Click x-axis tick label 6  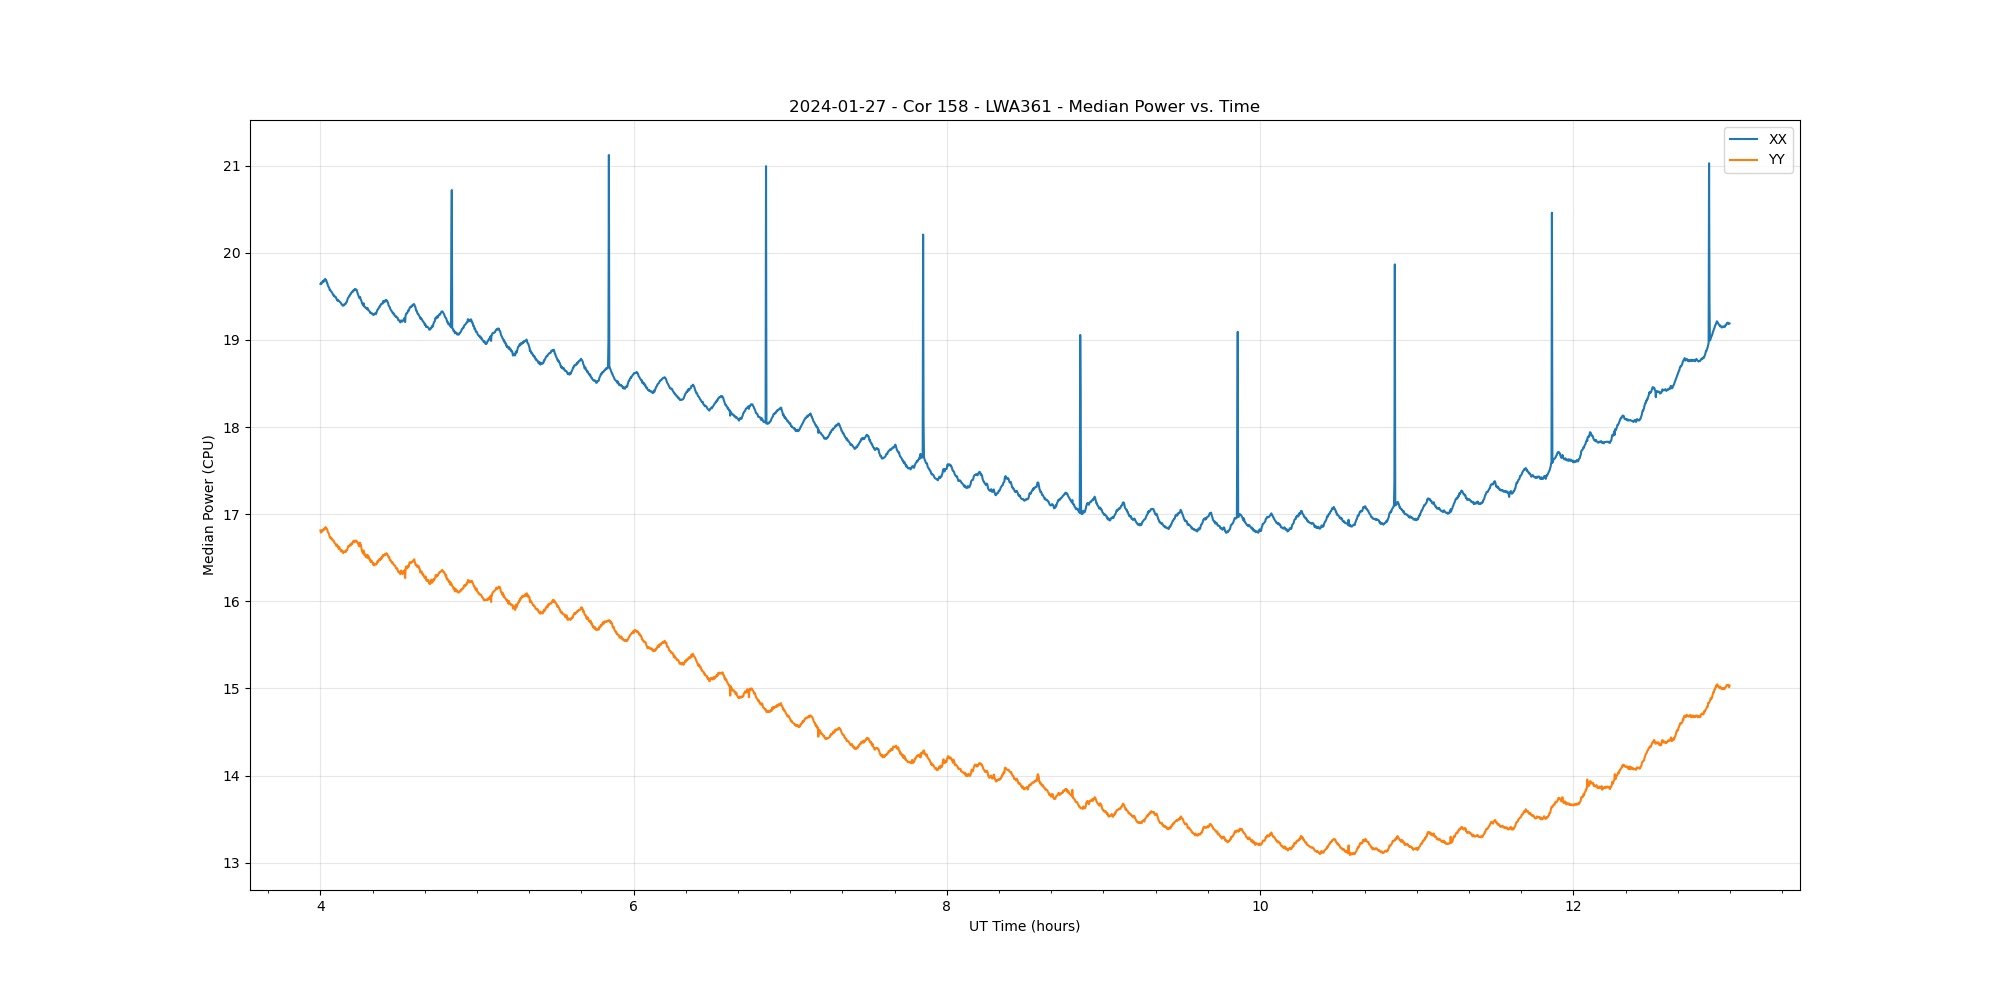click(x=633, y=906)
